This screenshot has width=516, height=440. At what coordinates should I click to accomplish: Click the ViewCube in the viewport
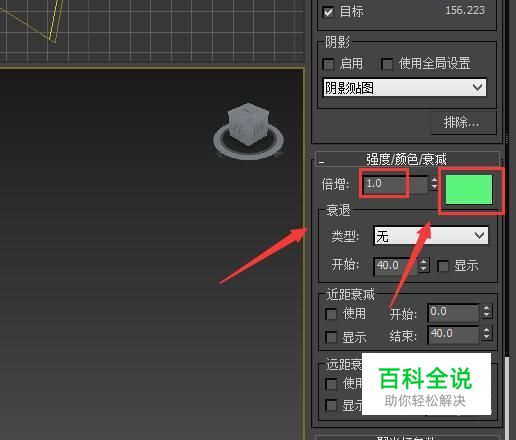coord(248,131)
